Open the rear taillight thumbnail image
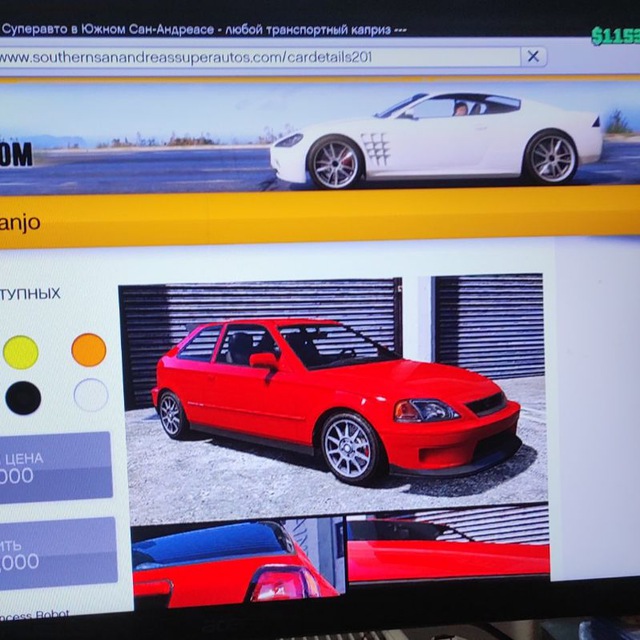Screen dimensions: 640x640 (x=238, y=561)
